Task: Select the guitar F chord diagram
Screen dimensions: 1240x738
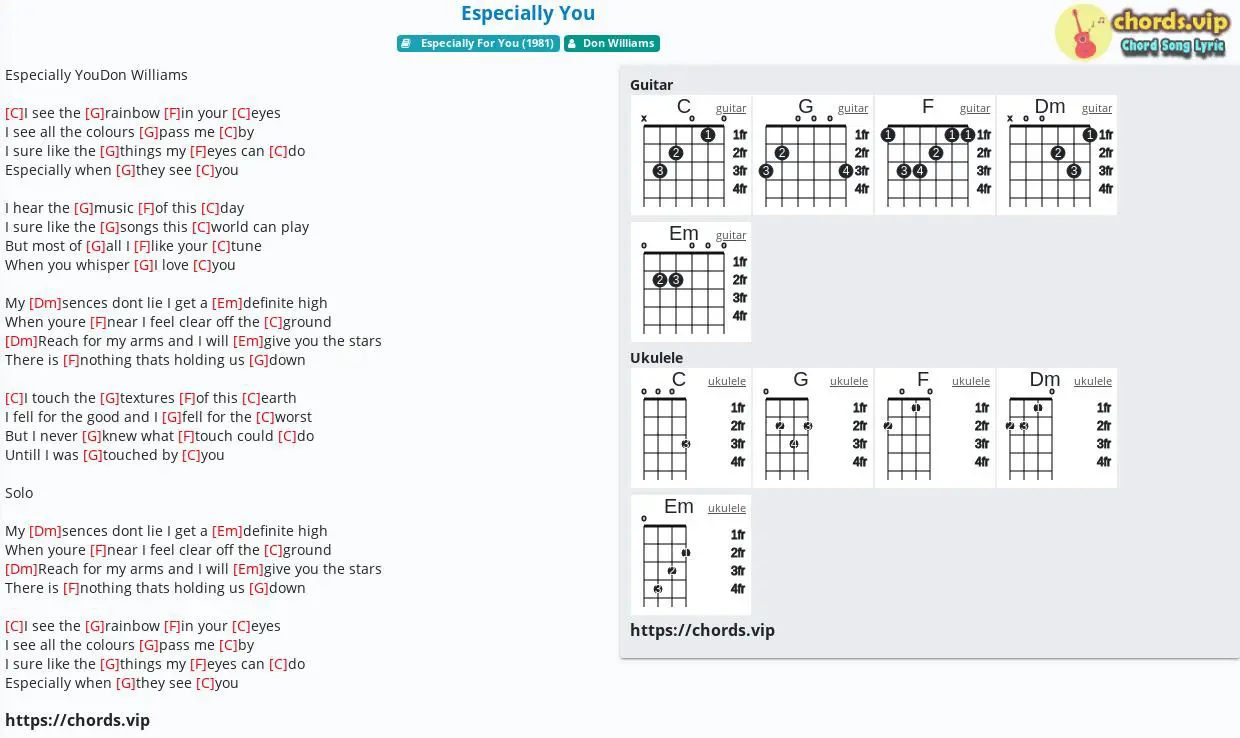Action: pyautogui.click(x=935, y=155)
